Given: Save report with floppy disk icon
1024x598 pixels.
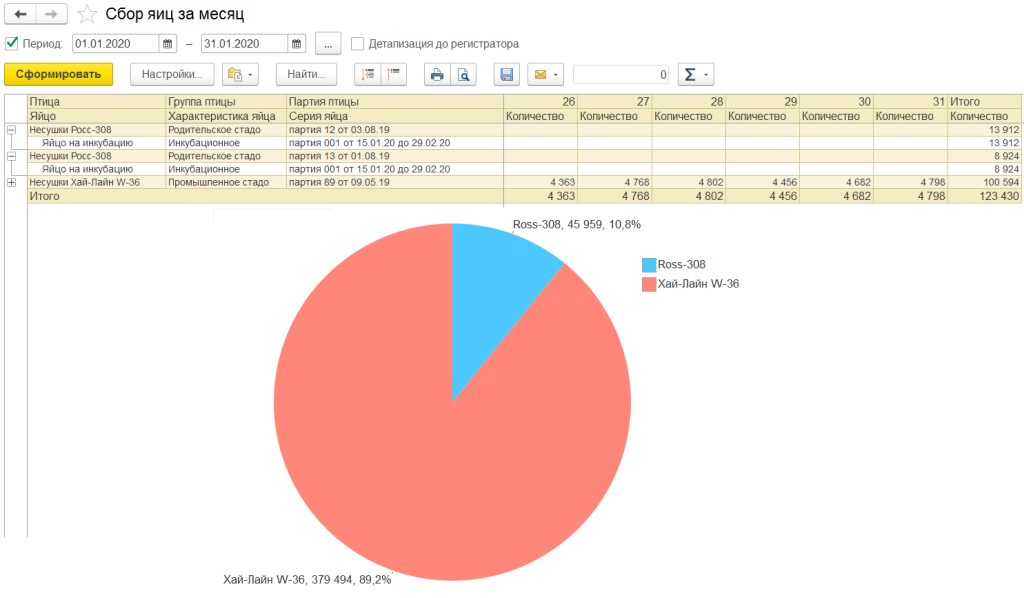Looking at the screenshot, I should (x=507, y=75).
